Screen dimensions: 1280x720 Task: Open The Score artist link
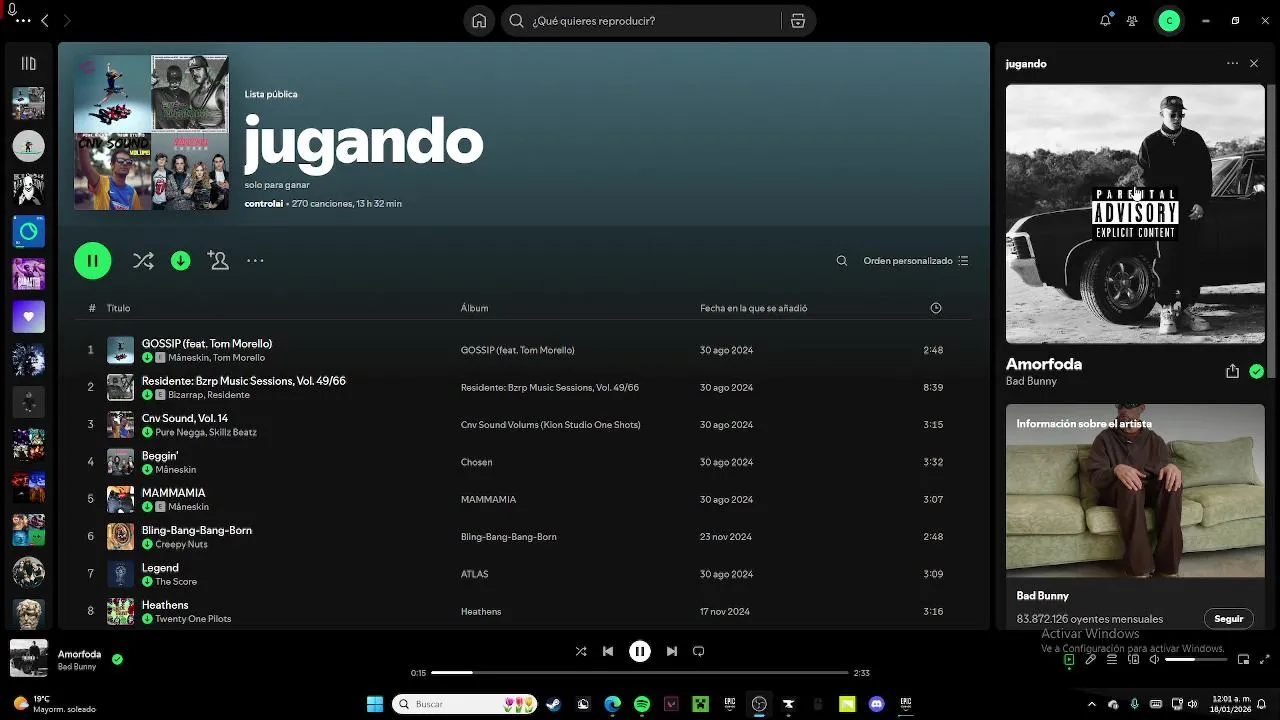pyautogui.click(x=176, y=582)
